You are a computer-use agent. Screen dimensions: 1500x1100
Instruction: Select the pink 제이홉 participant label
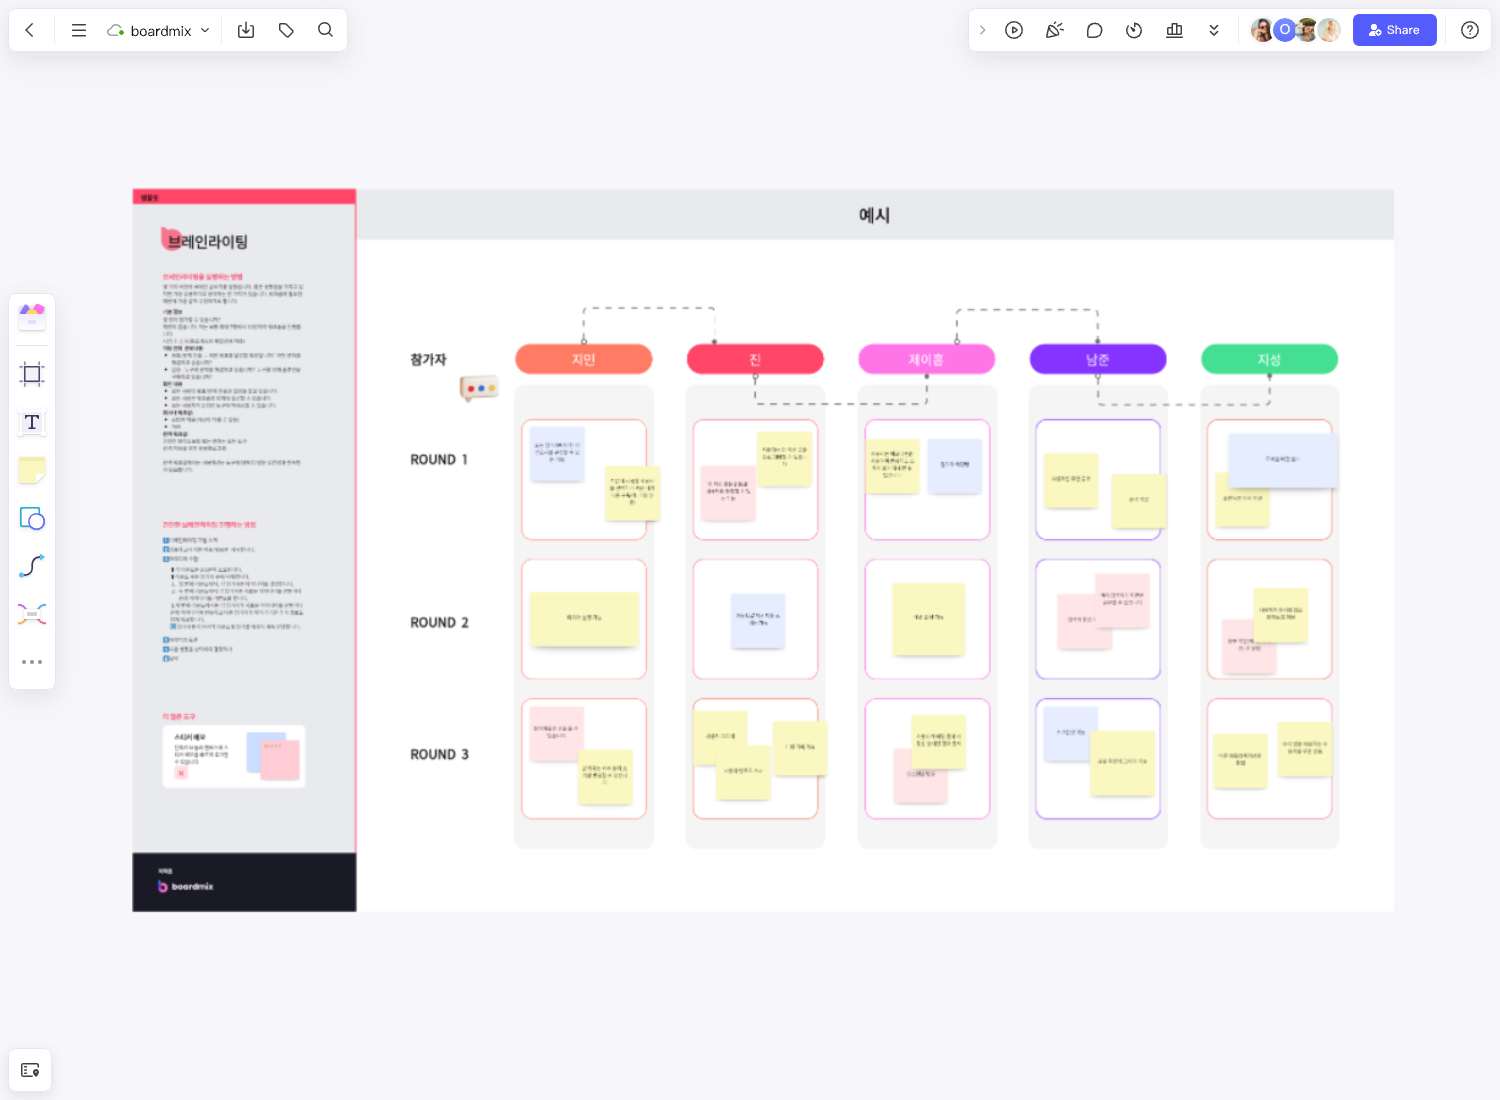(926, 359)
